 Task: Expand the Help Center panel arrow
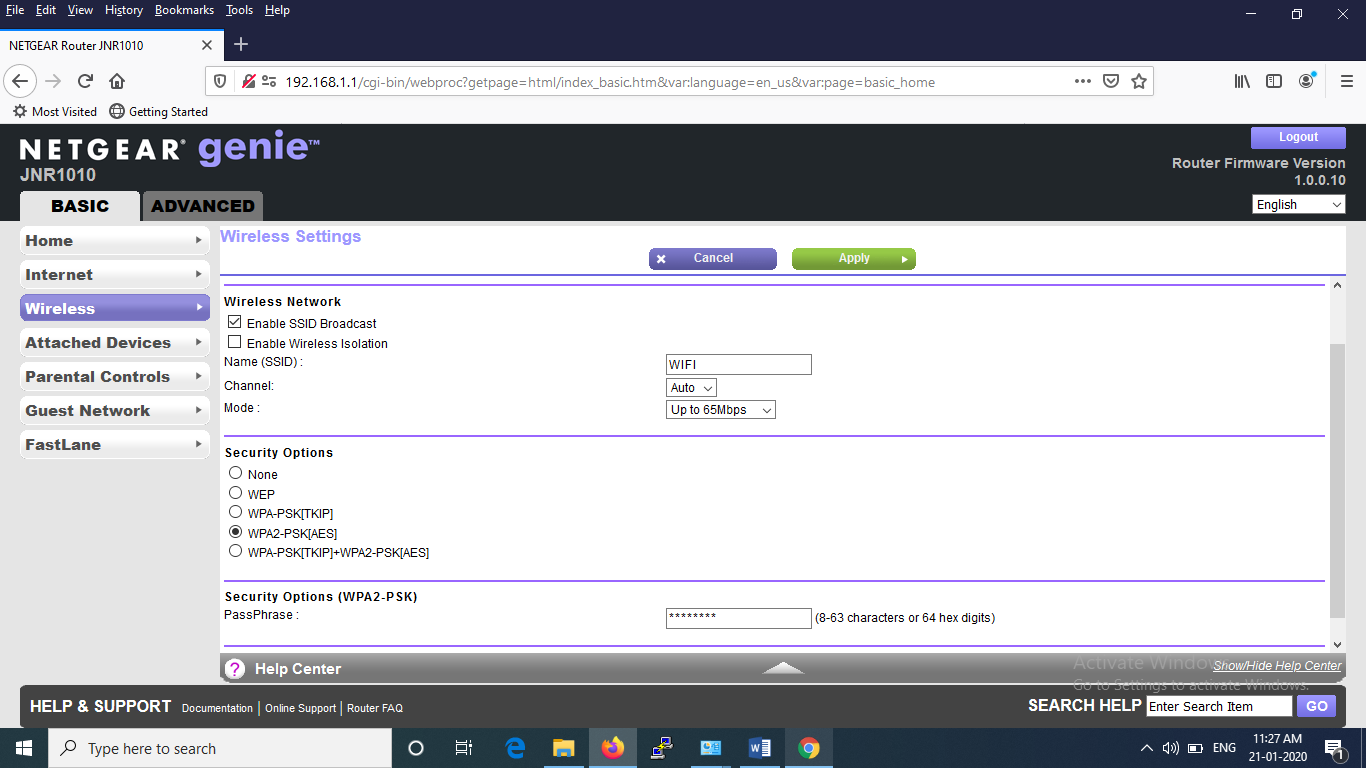783,668
